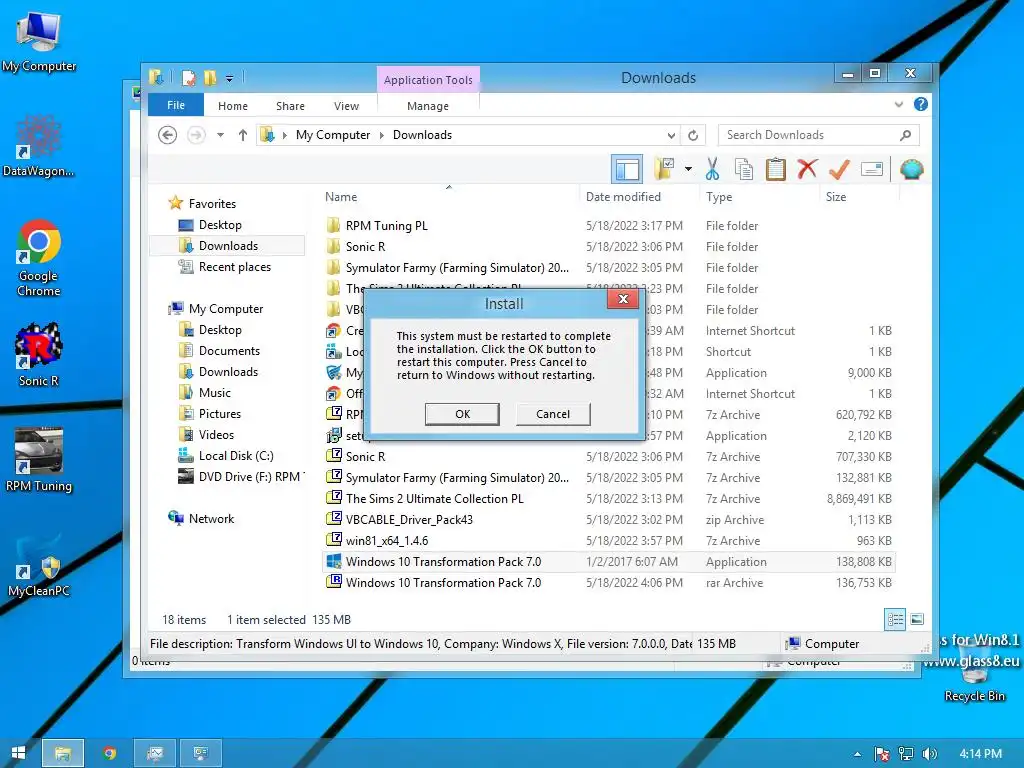The height and width of the screenshot is (768, 1024).
Task: Open Google Chrome desktop shortcut
Action: pos(39,259)
